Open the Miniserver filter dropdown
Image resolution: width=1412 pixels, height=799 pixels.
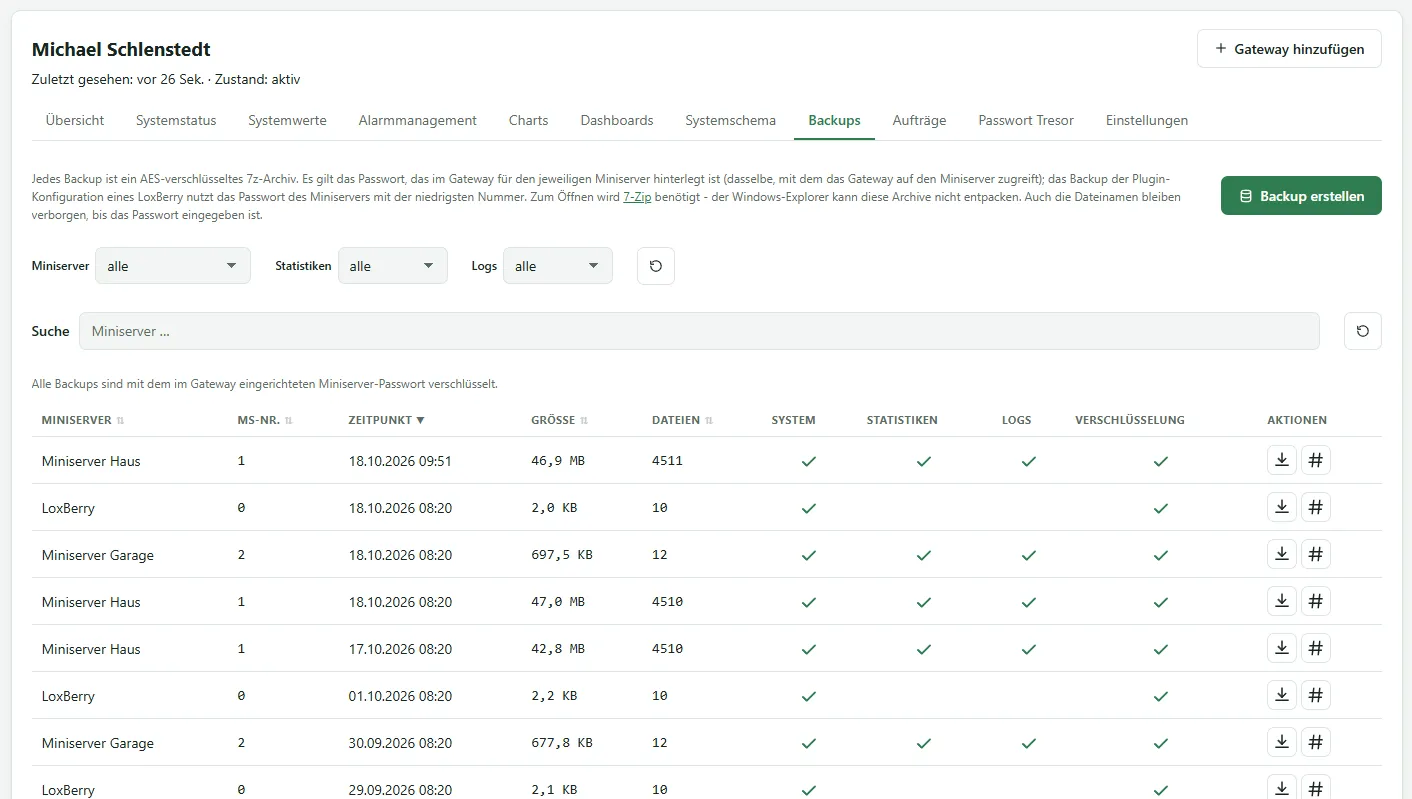(x=173, y=266)
